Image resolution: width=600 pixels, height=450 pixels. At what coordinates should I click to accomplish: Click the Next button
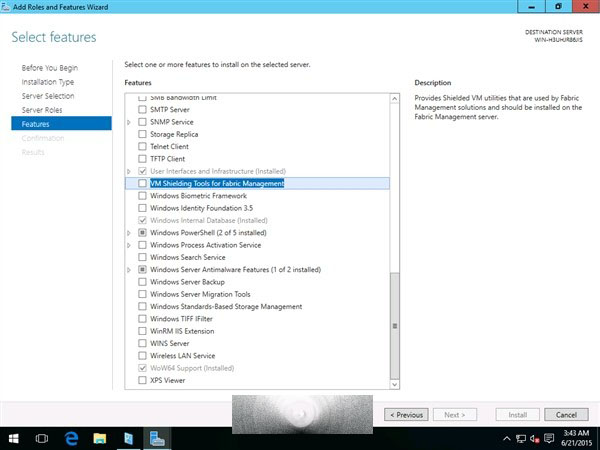tap(455, 415)
